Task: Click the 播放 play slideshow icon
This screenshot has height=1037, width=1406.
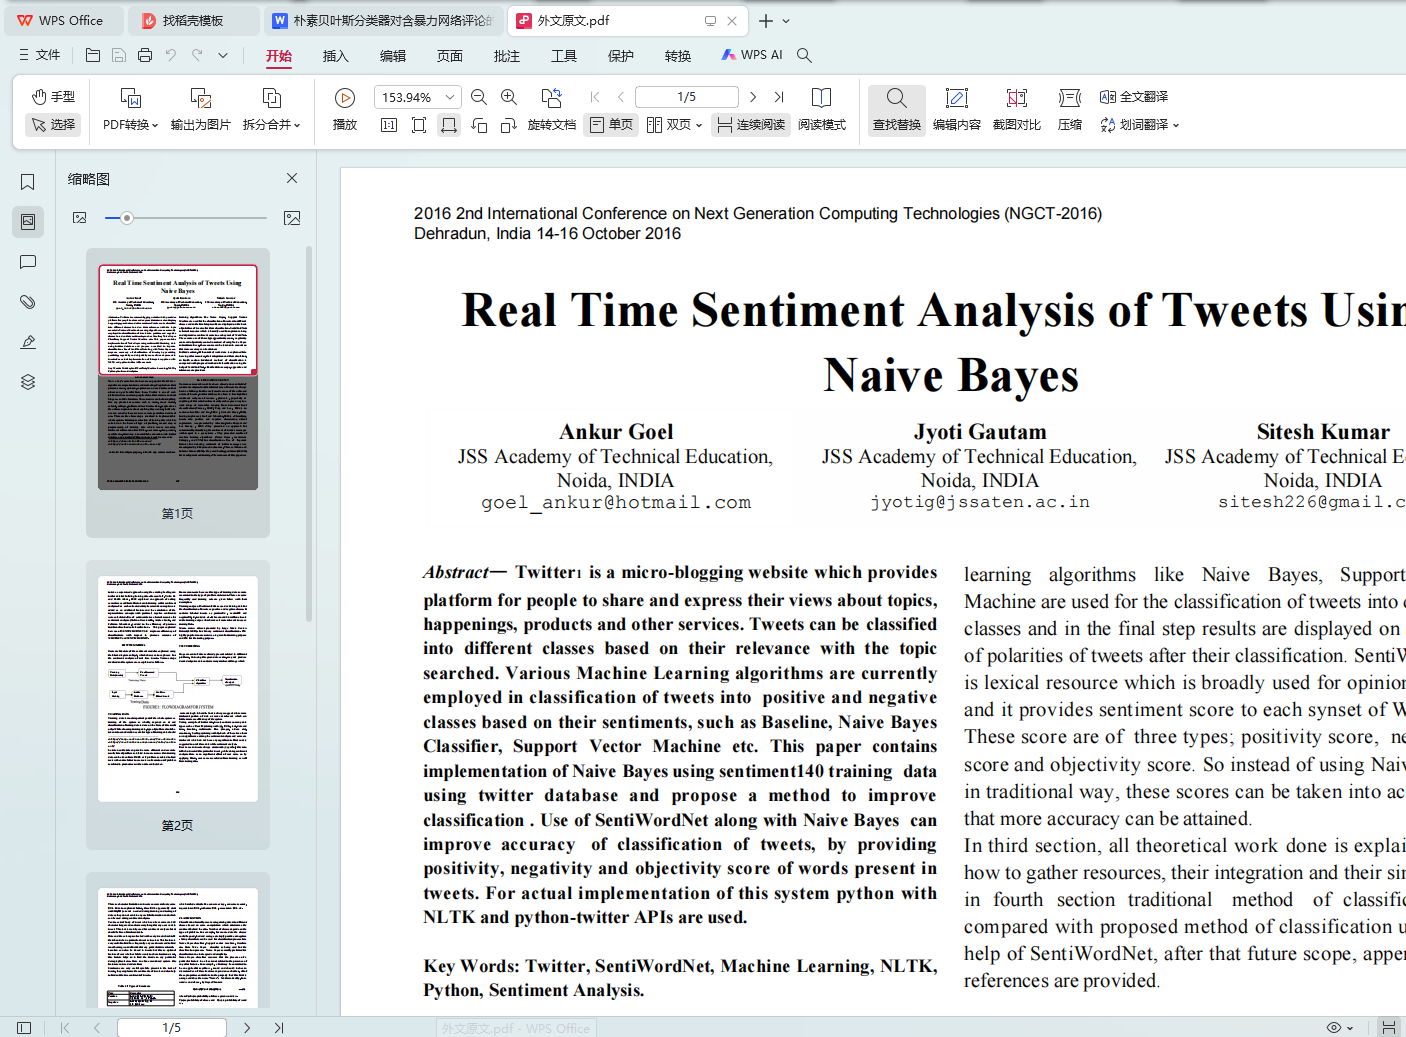Action: click(345, 109)
